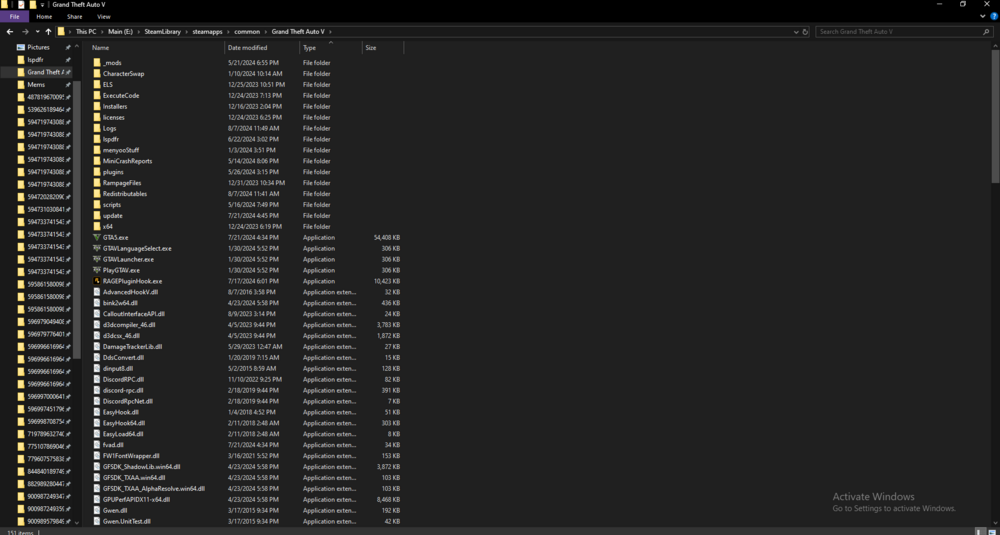
Task: Select the x64 folder icon
Action: tap(97, 226)
